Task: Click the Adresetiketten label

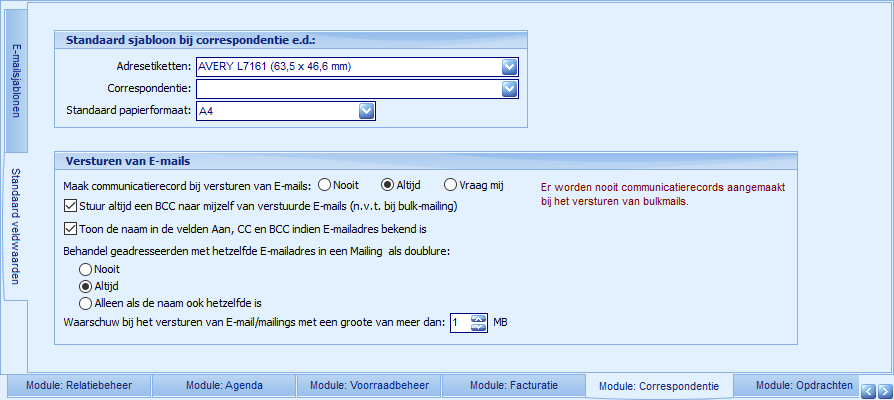Action: coord(153,67)
